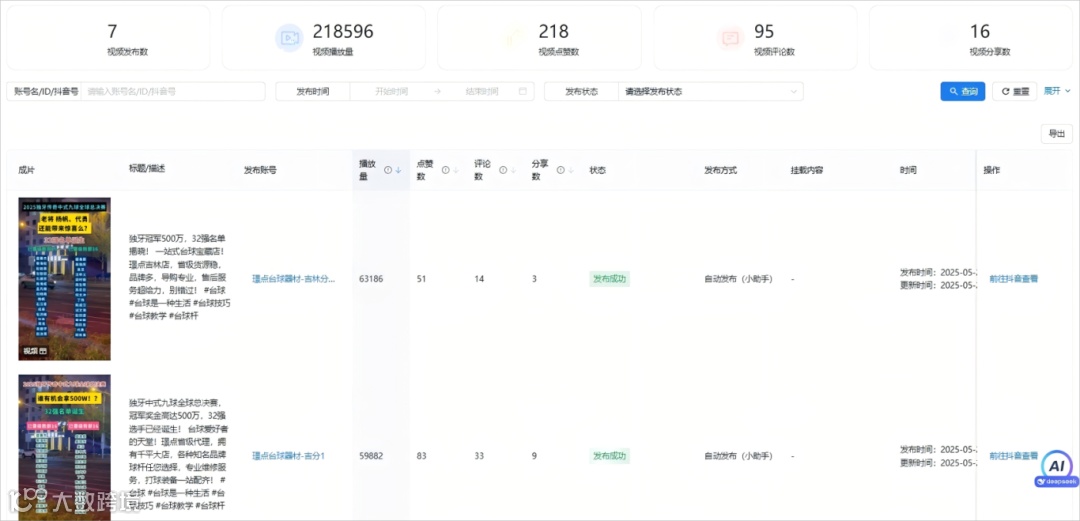Click the play count cell 59882
The height and width of the screenshot is (521, 1080).
coord(371,456)
